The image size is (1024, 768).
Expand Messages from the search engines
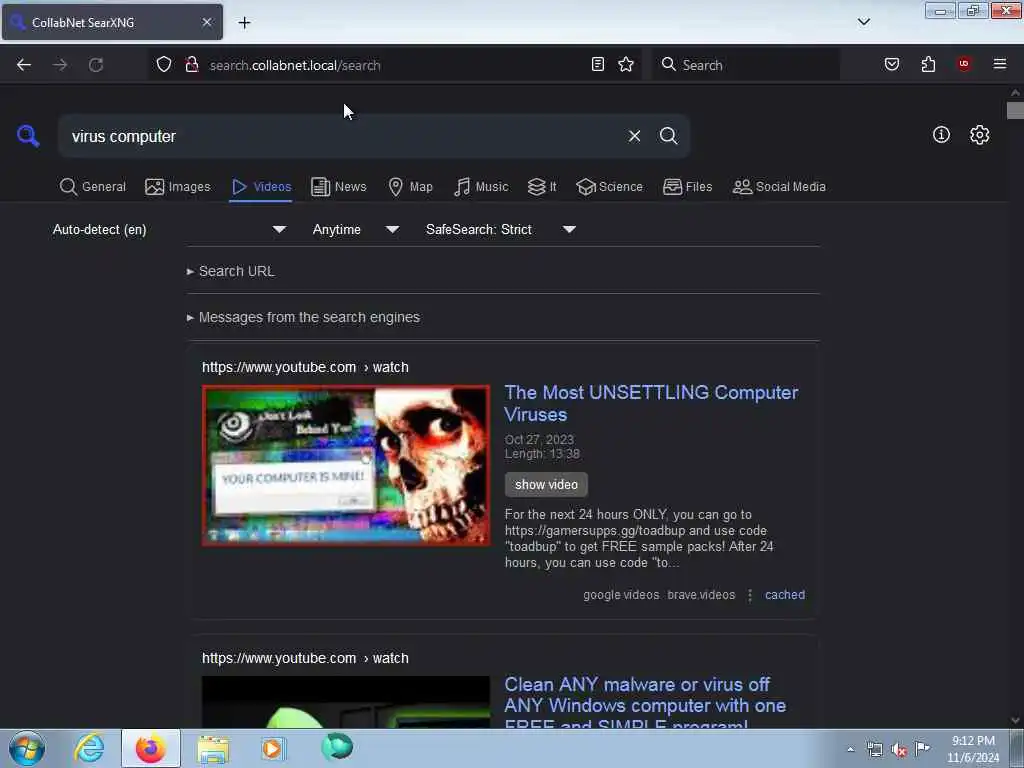[x=304, y=317]
